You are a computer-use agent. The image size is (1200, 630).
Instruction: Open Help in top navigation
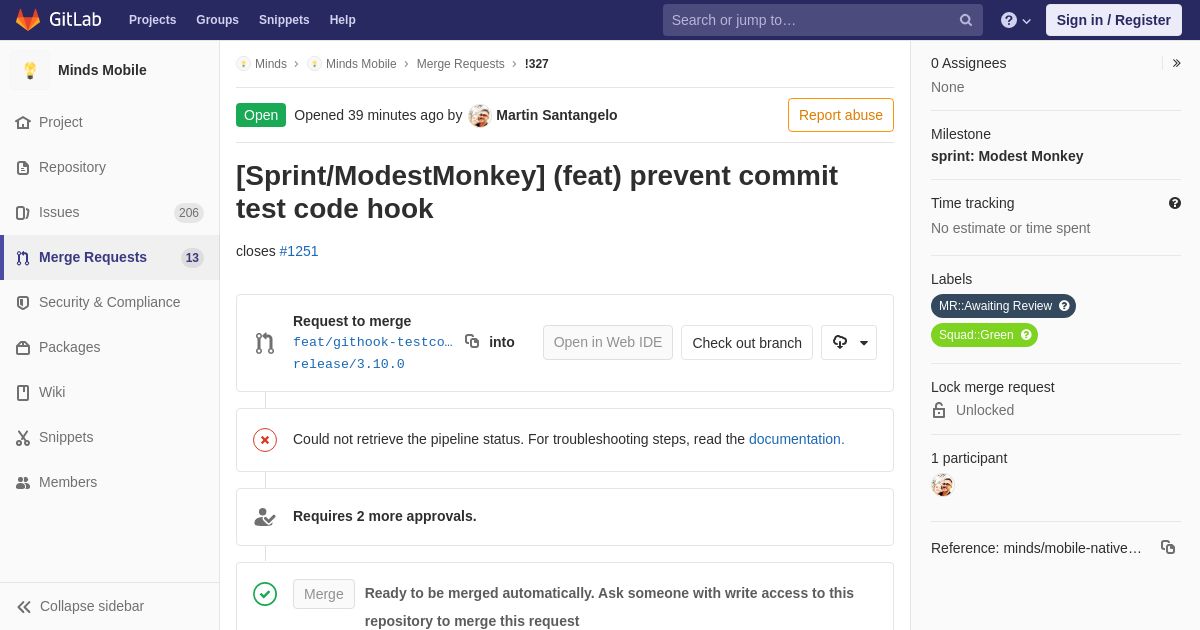(x=343, y=20)
